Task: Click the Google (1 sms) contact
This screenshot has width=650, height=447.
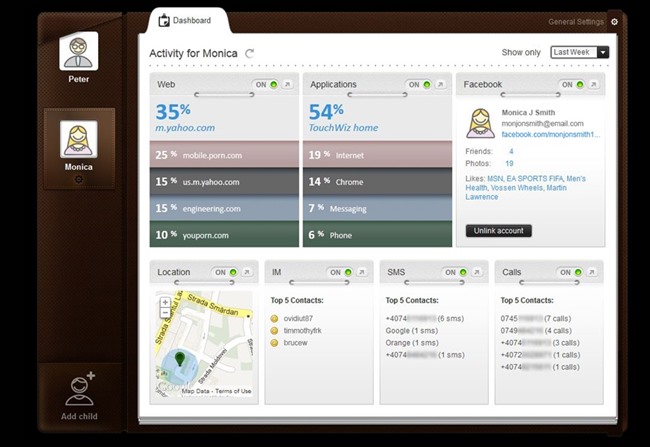Action: [x=412, y=331]
